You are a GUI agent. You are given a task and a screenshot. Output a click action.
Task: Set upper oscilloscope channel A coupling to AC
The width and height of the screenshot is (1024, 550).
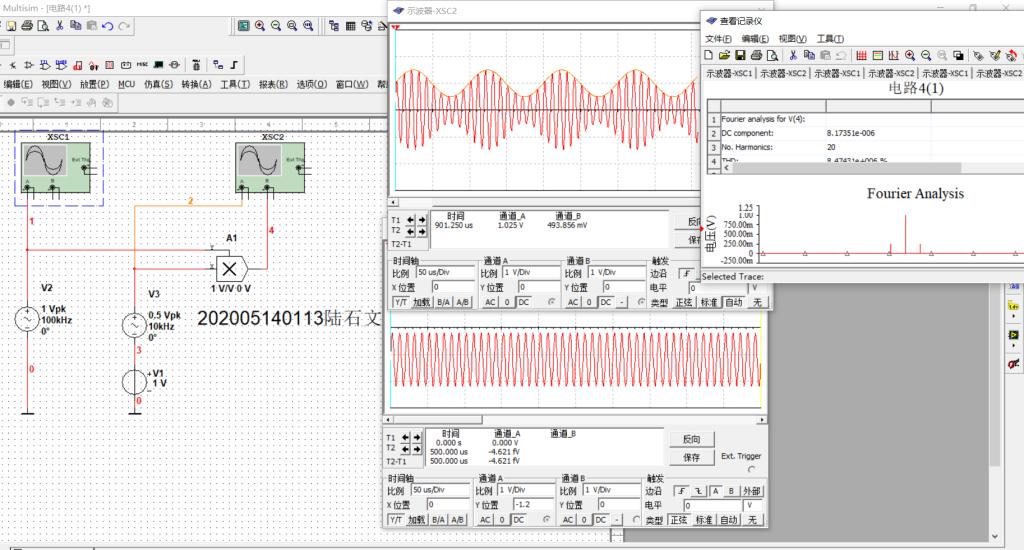click(490, 302)
